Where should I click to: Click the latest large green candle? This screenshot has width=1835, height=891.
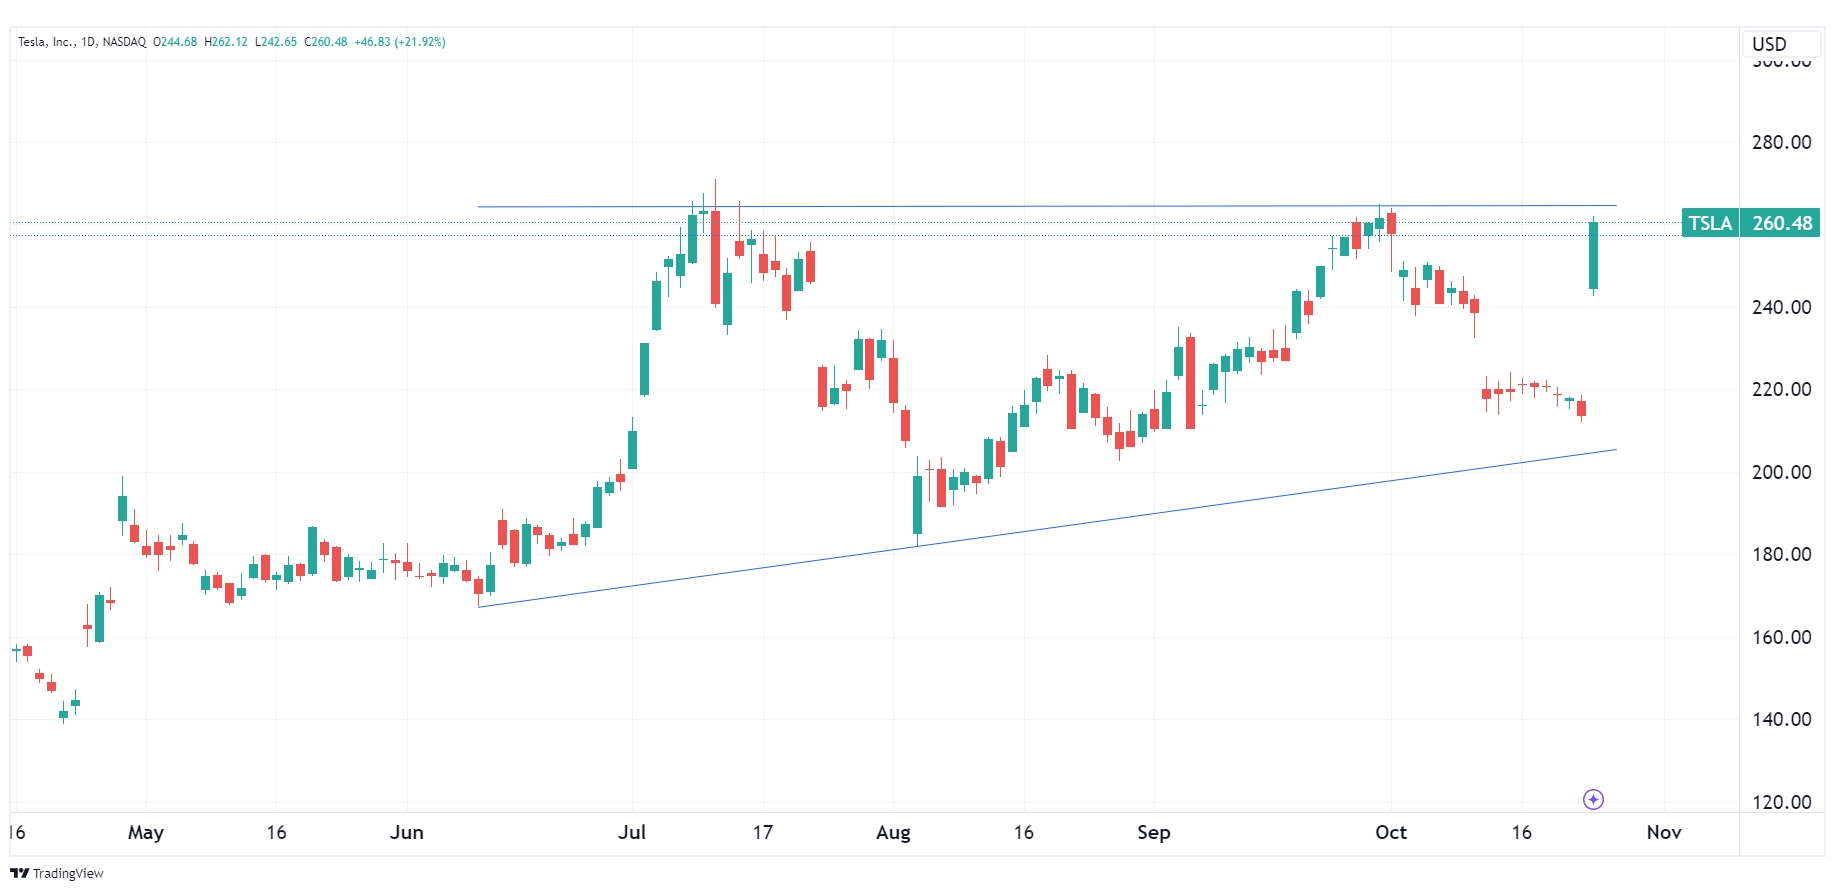click(1593, 256)
